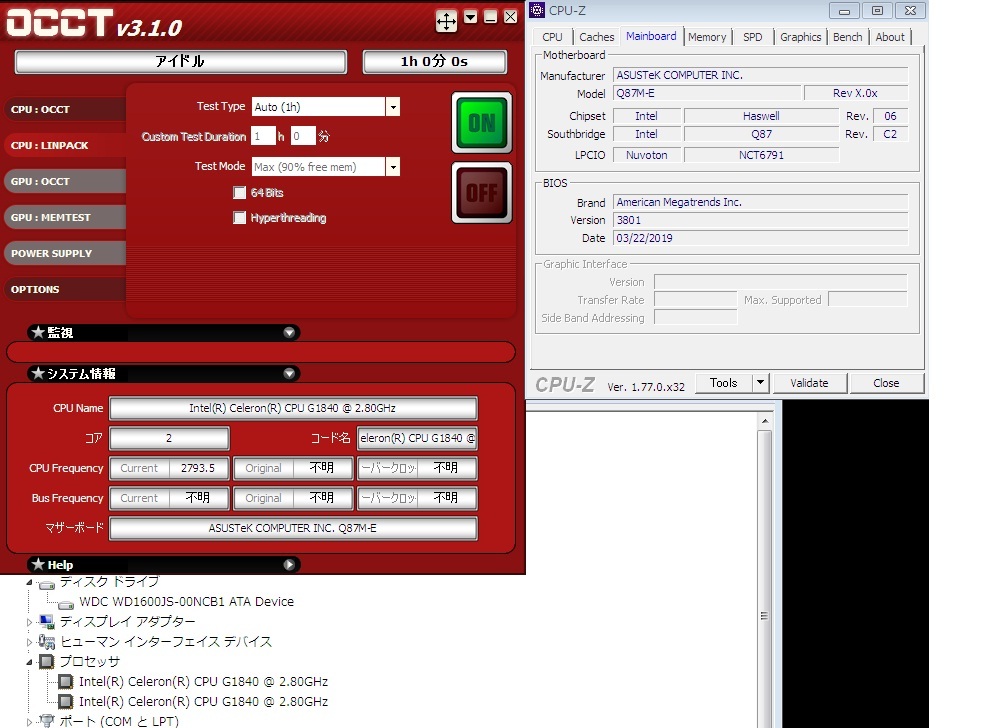Screen dimensions: 1008x728
Task: Click the star icon beside 監視
Action: [x=38, y=332]
